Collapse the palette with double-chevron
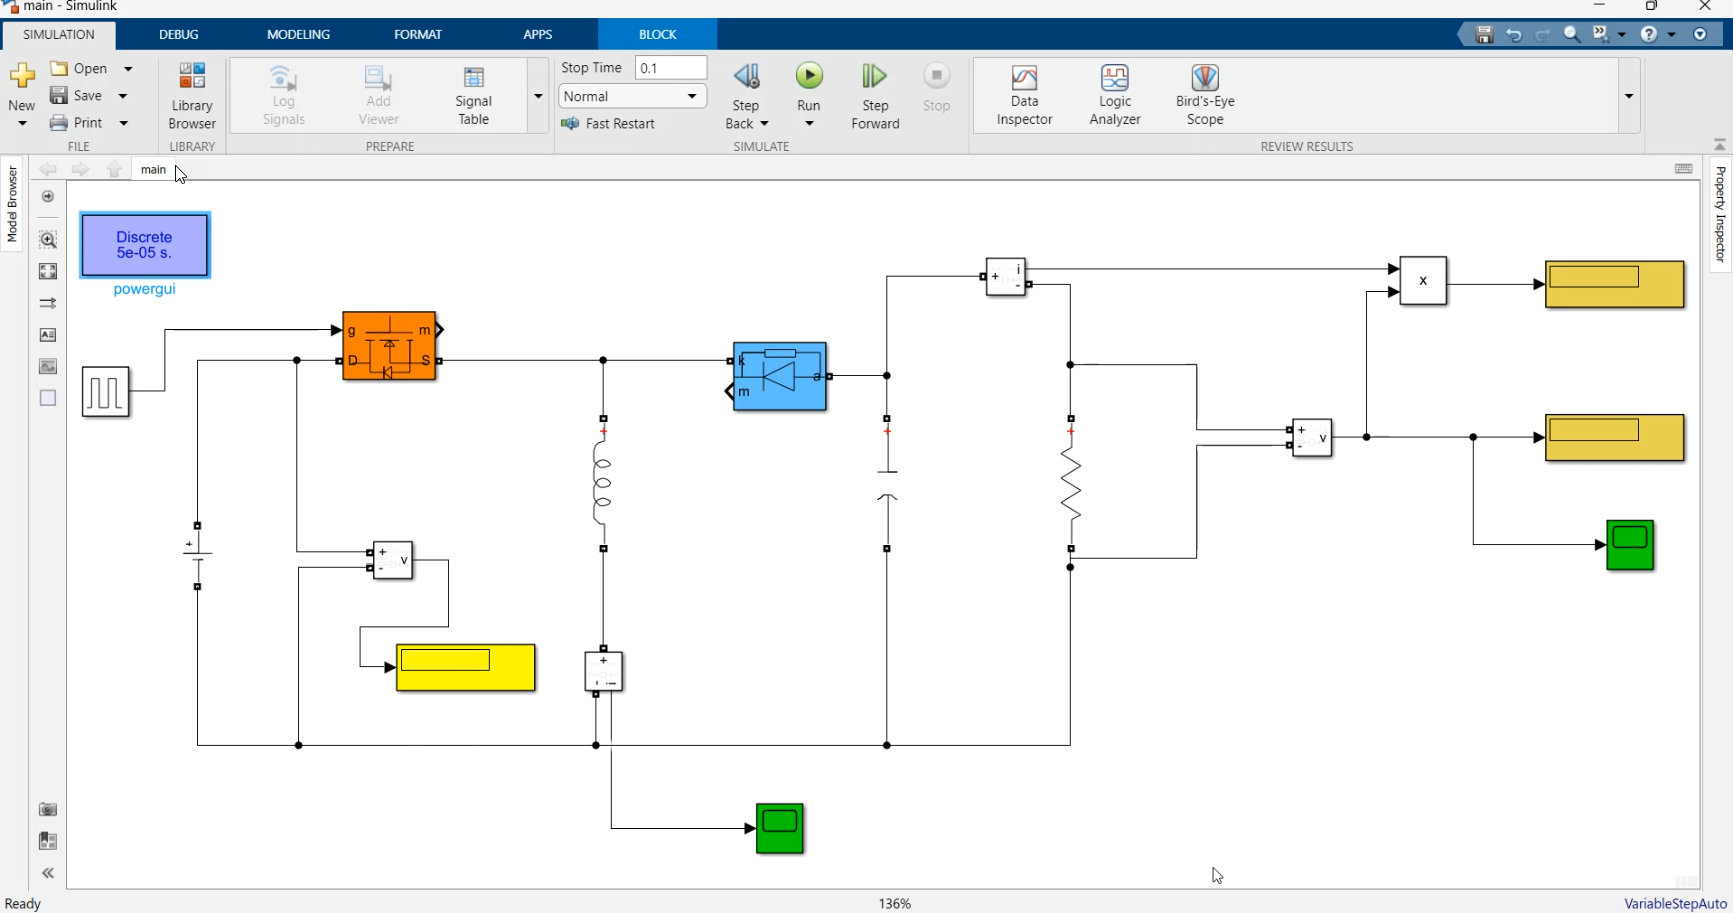This screenshot has height=913, width=1733. (x=47, y=873)
